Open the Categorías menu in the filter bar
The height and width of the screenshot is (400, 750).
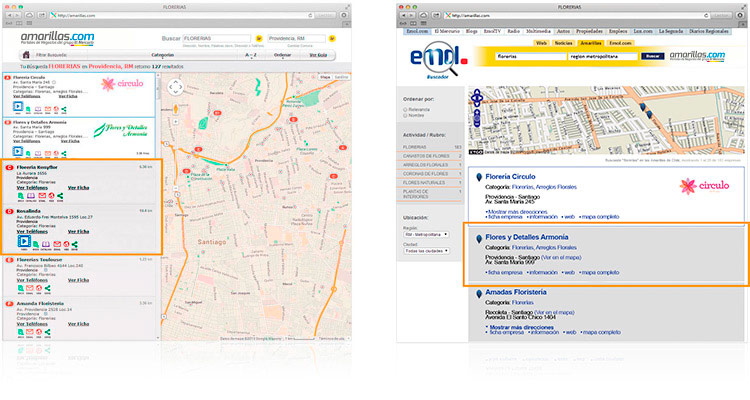[162, 54]
